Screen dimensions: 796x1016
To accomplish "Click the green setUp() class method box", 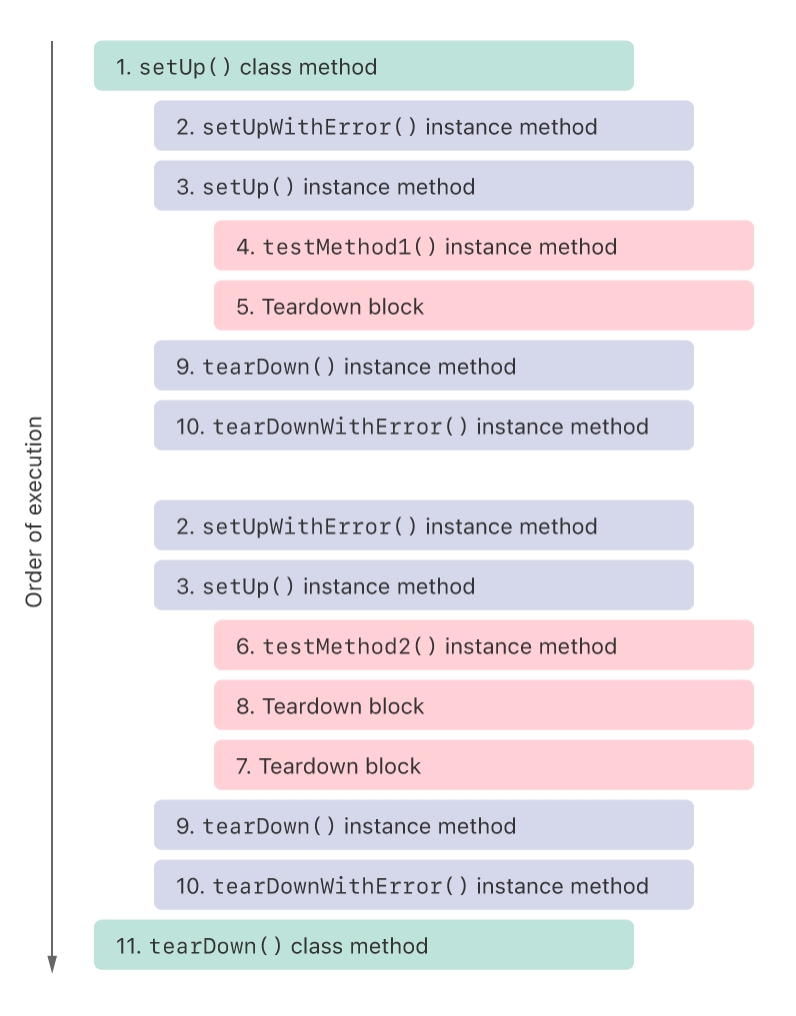I will click(364, 66).
